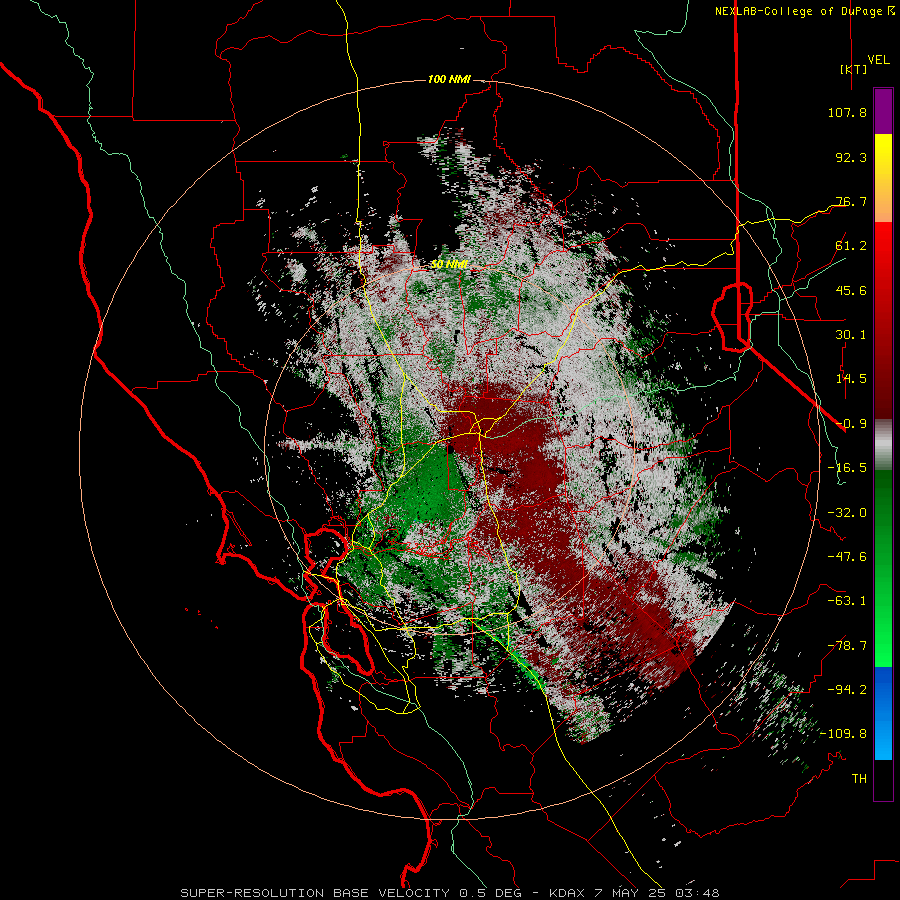The image size is (900, 900).
Task: Click the [KT] units label
Action: (854, 69)
